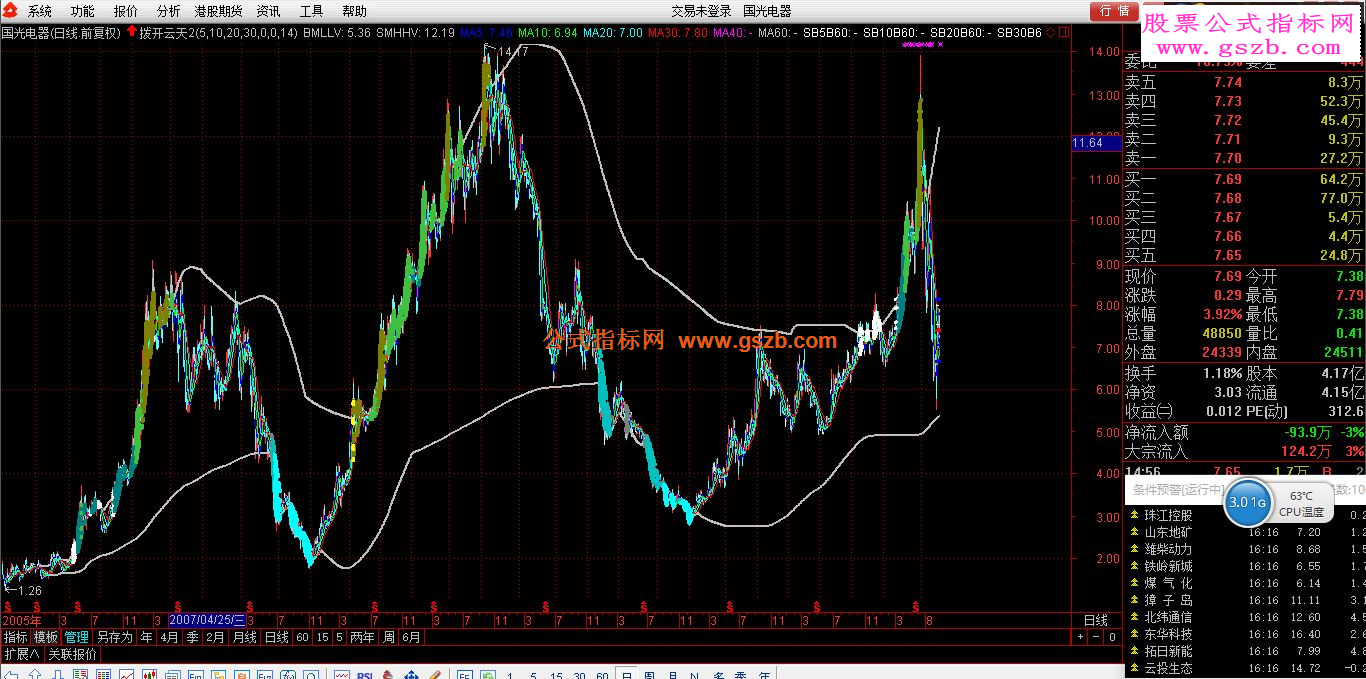Click the 0 reset button
The height and width of the screenshot is (679, 1366).
point(1111,637)
